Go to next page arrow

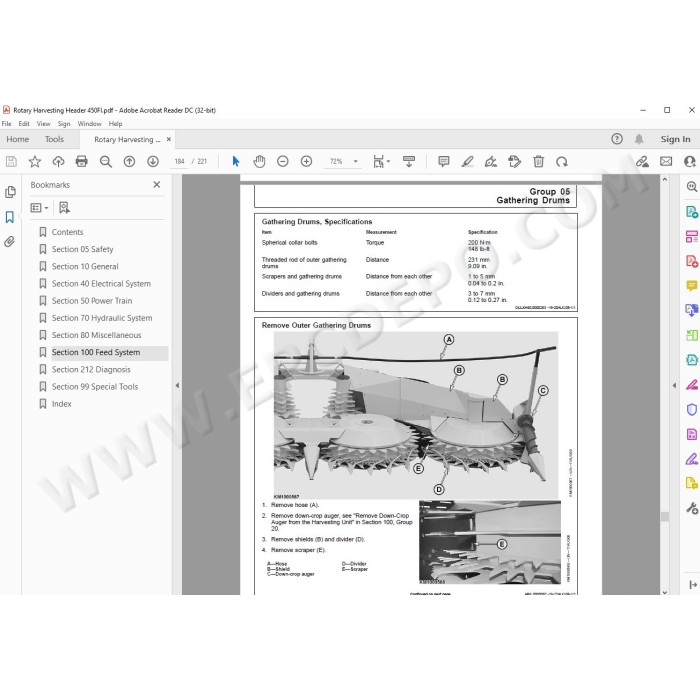pos(153,162)
